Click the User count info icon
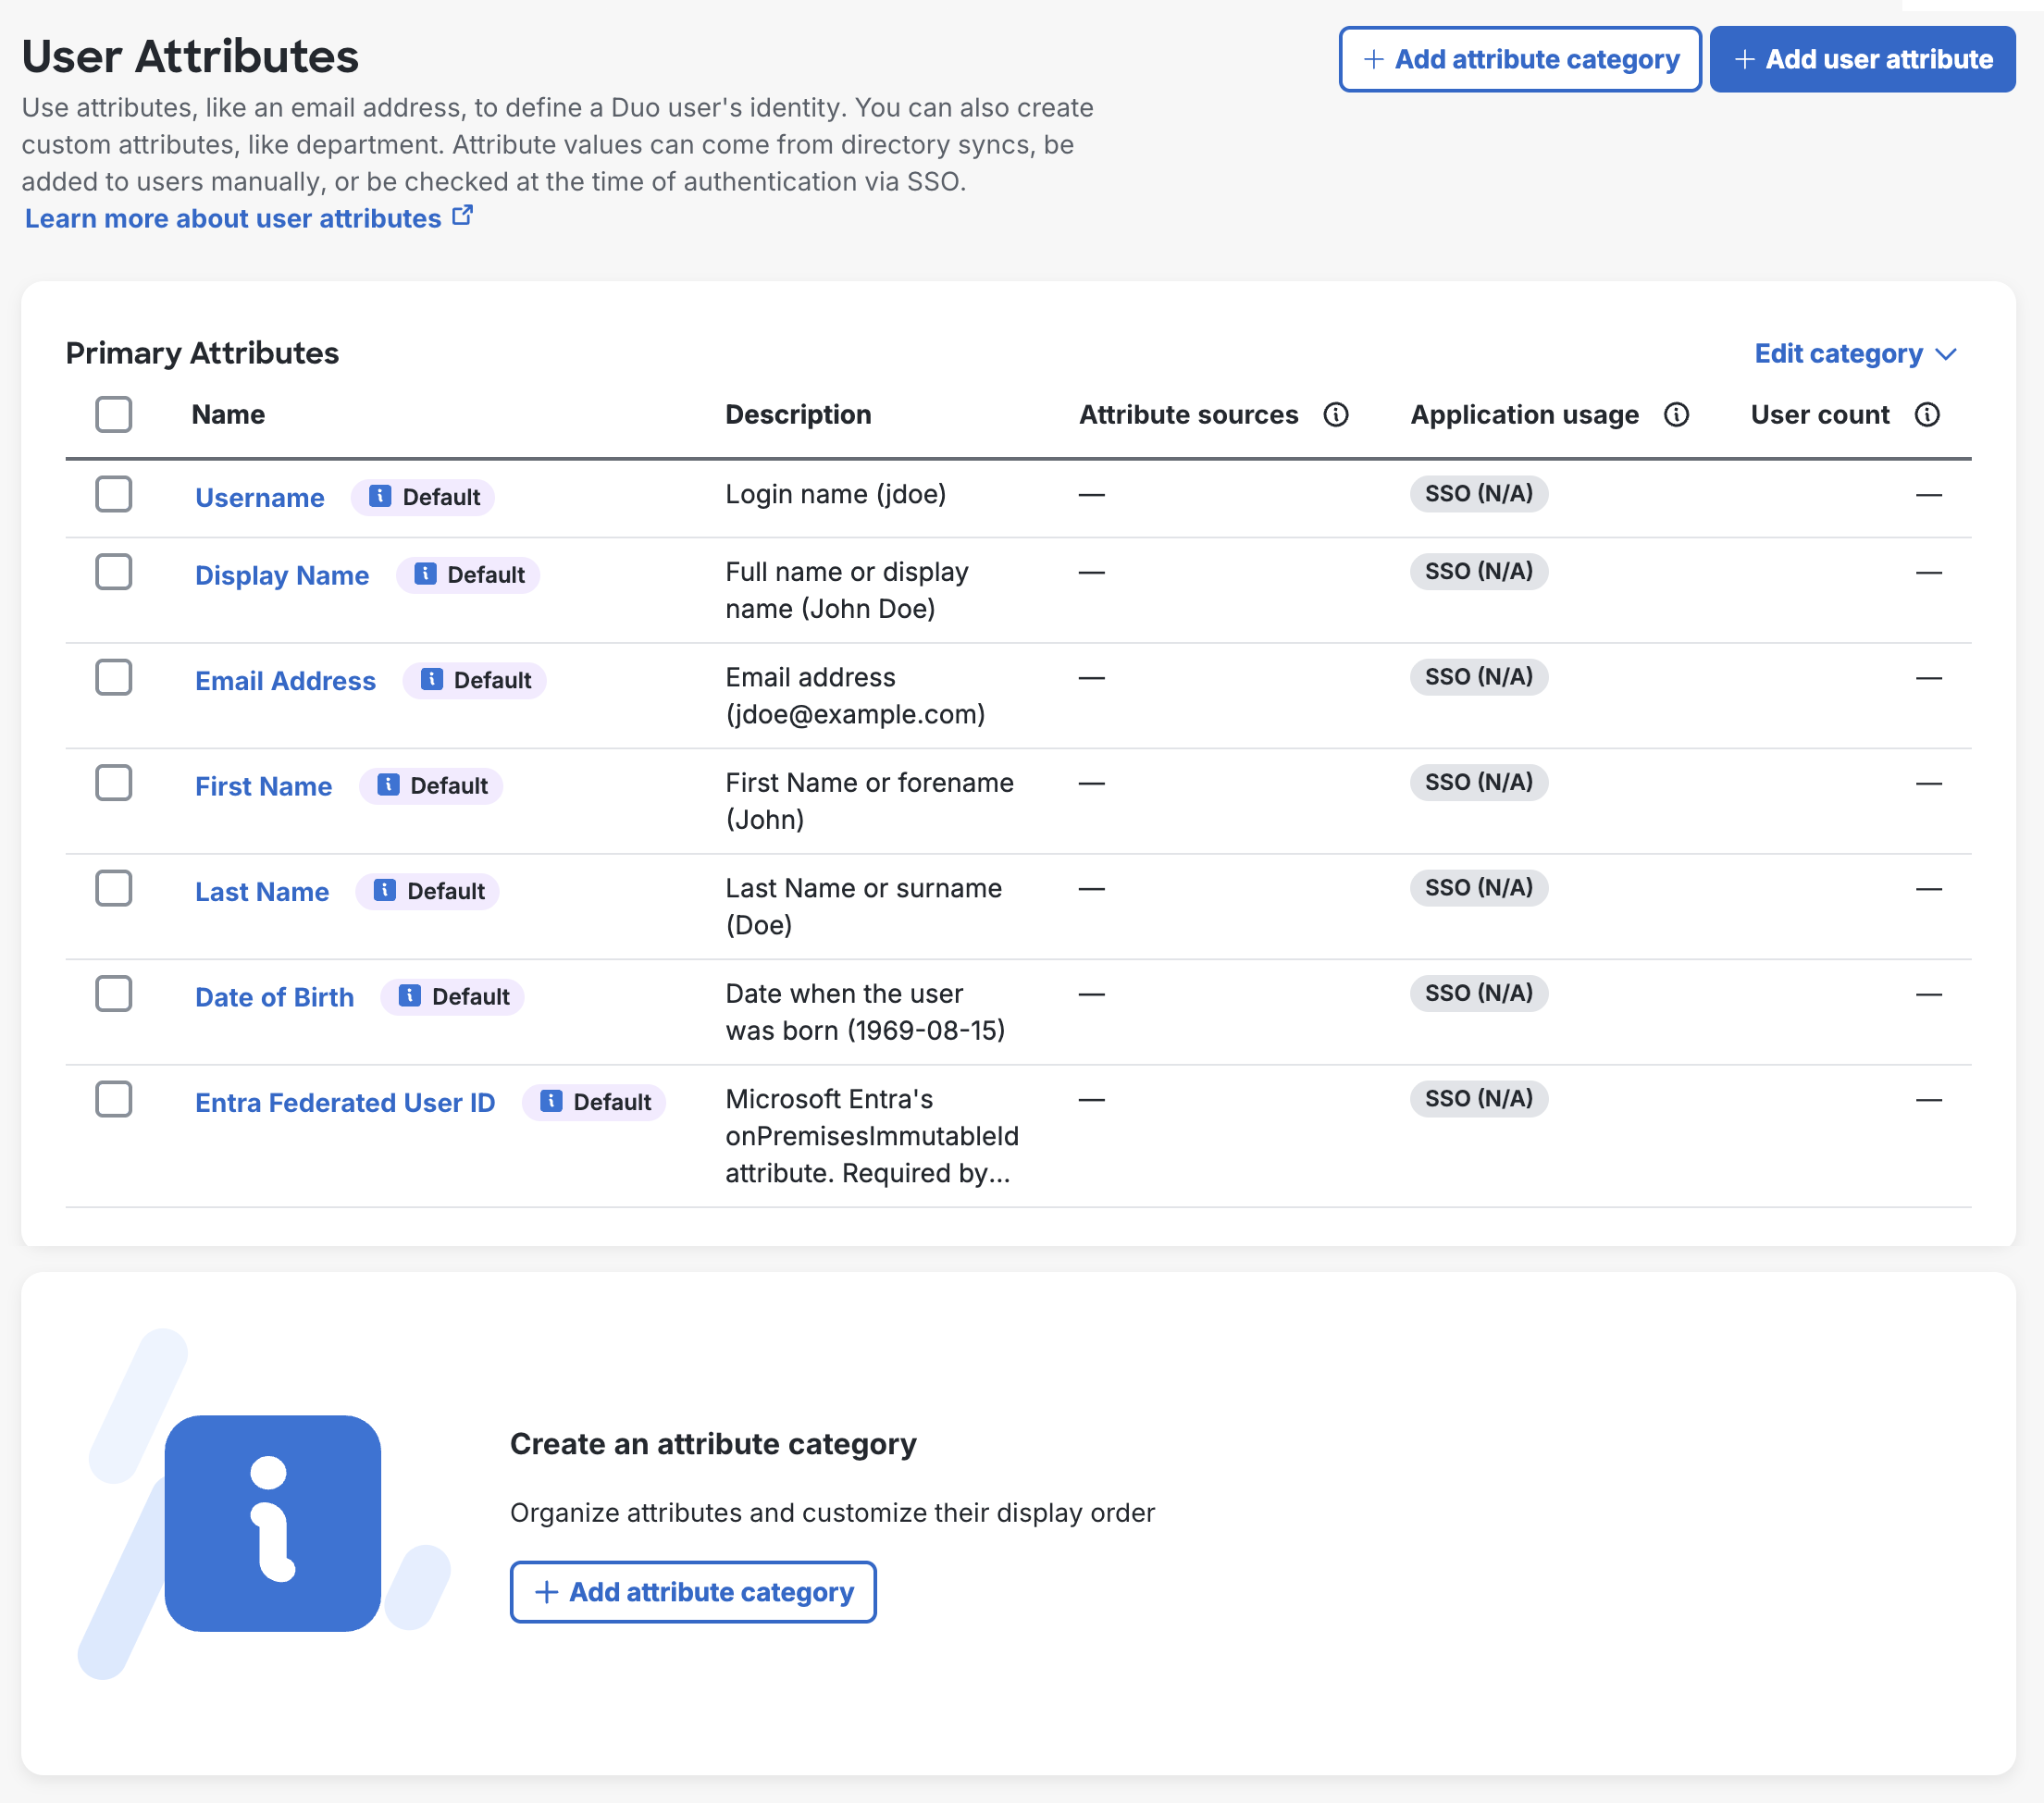This screenshot has width=2044, height=1803. (x=1927, y=414)
